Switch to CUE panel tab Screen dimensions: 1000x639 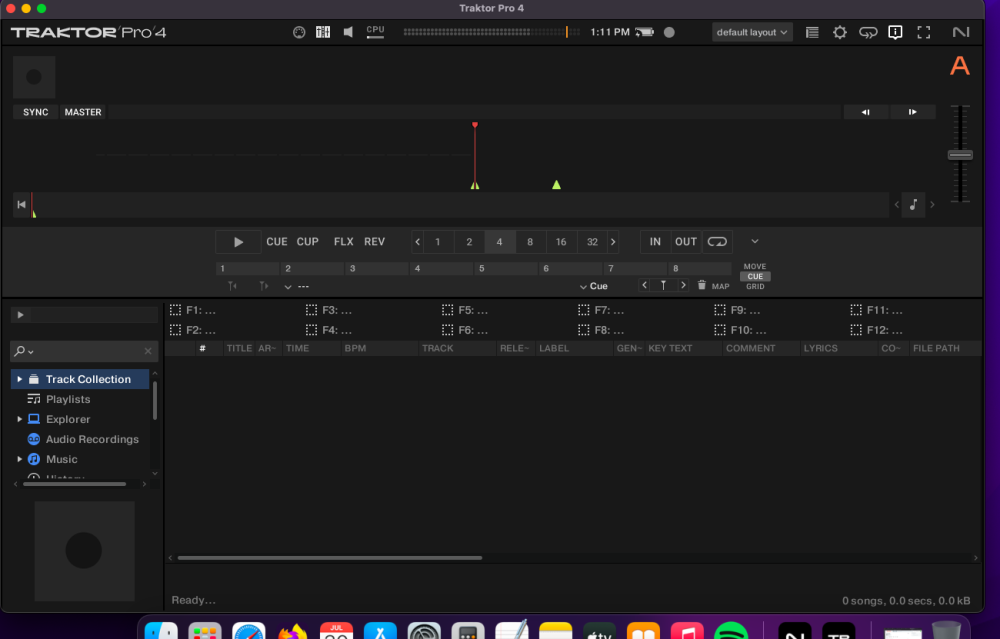point(755,277)
